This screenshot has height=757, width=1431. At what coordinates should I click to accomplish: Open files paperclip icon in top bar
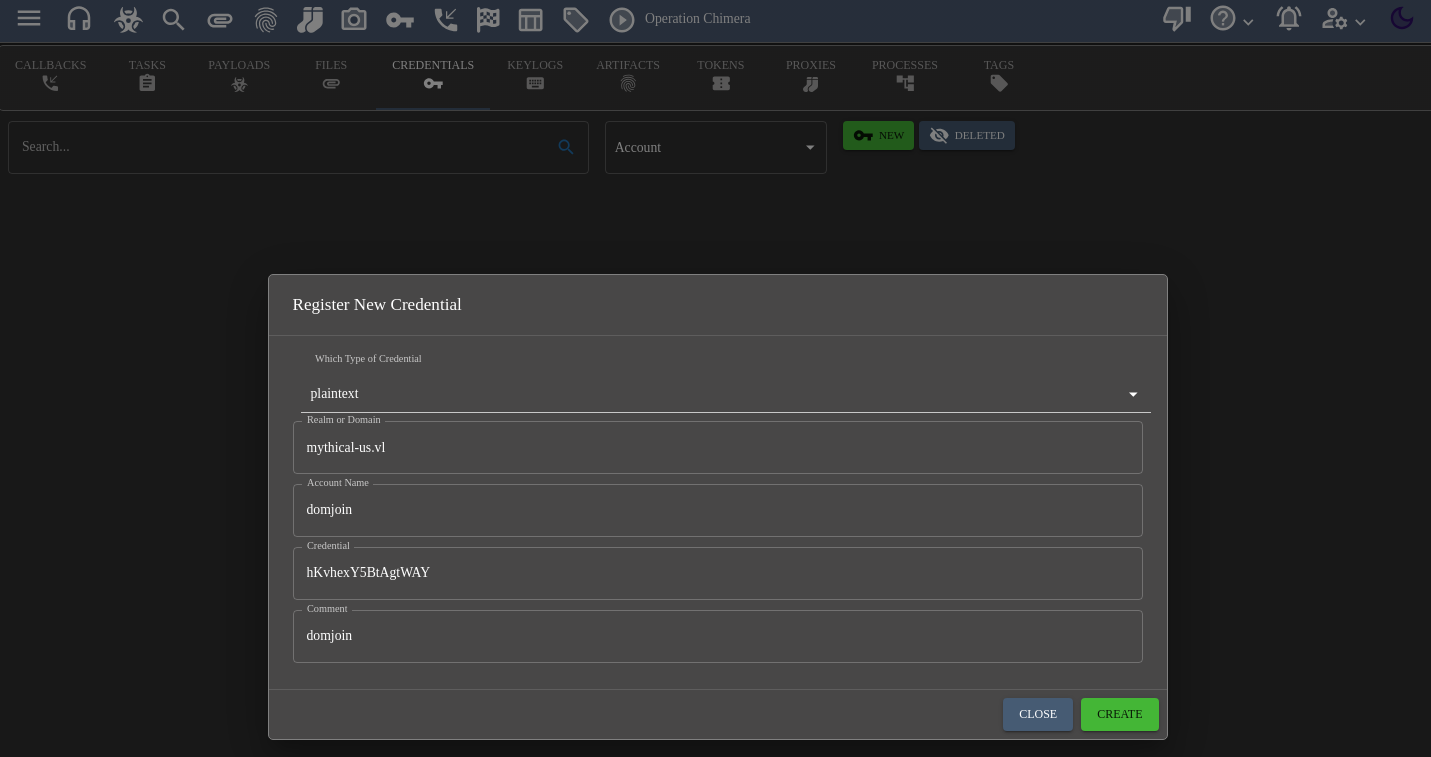click(220, 19)
